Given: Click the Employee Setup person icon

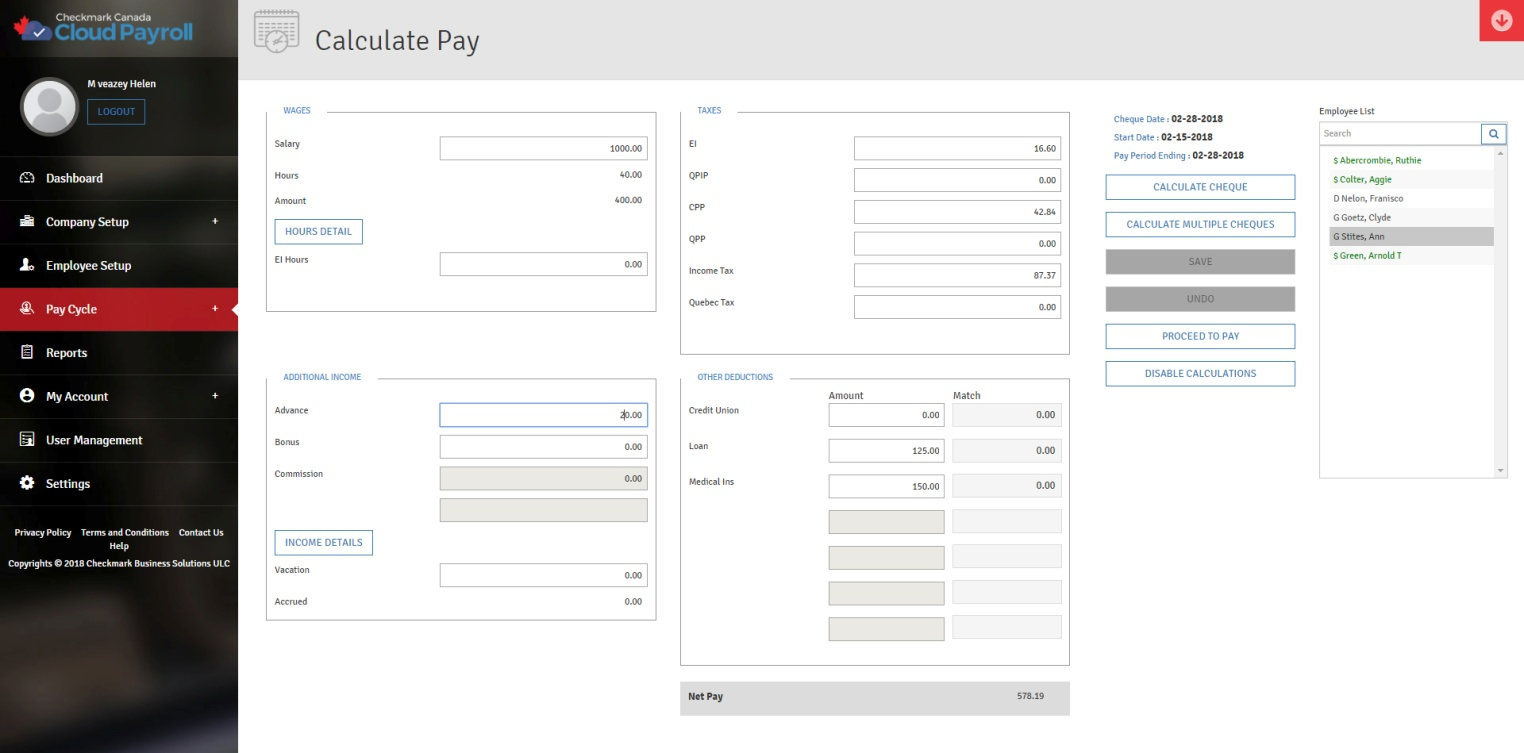Looking at the screenshot, I should click(x=27, y=265).
